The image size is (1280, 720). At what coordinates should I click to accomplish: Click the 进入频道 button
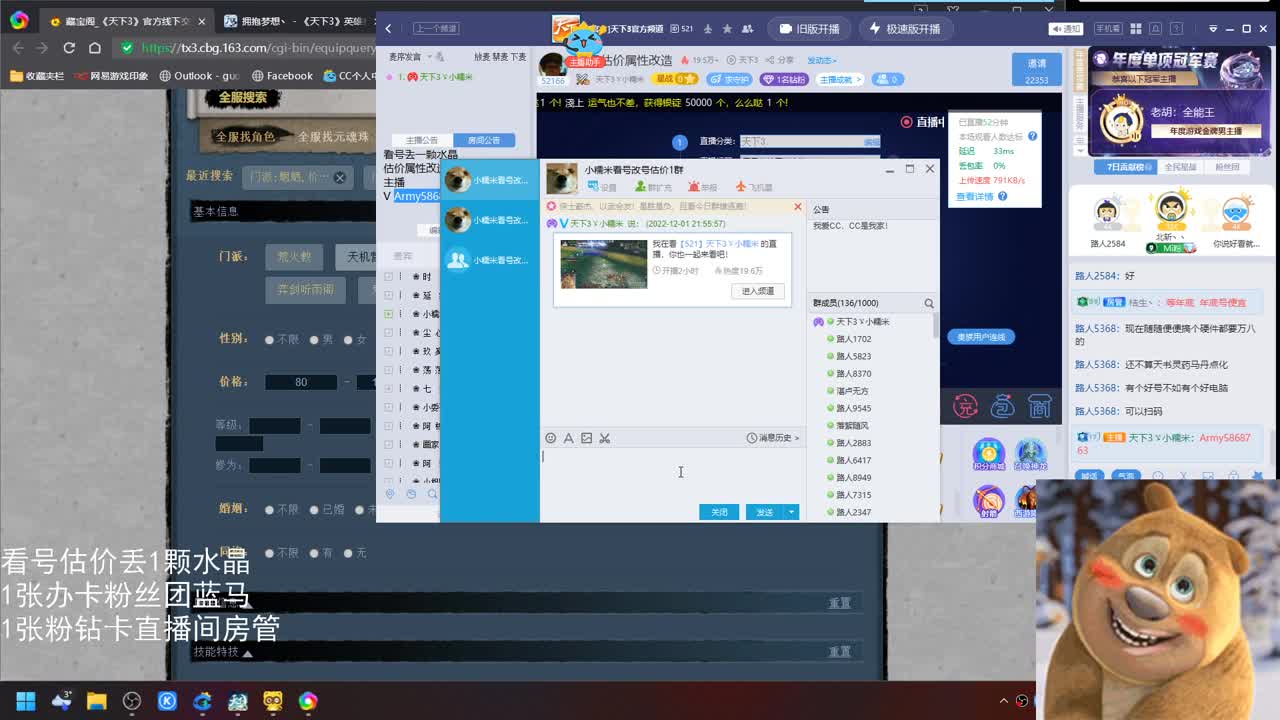(x=757, y=291)
